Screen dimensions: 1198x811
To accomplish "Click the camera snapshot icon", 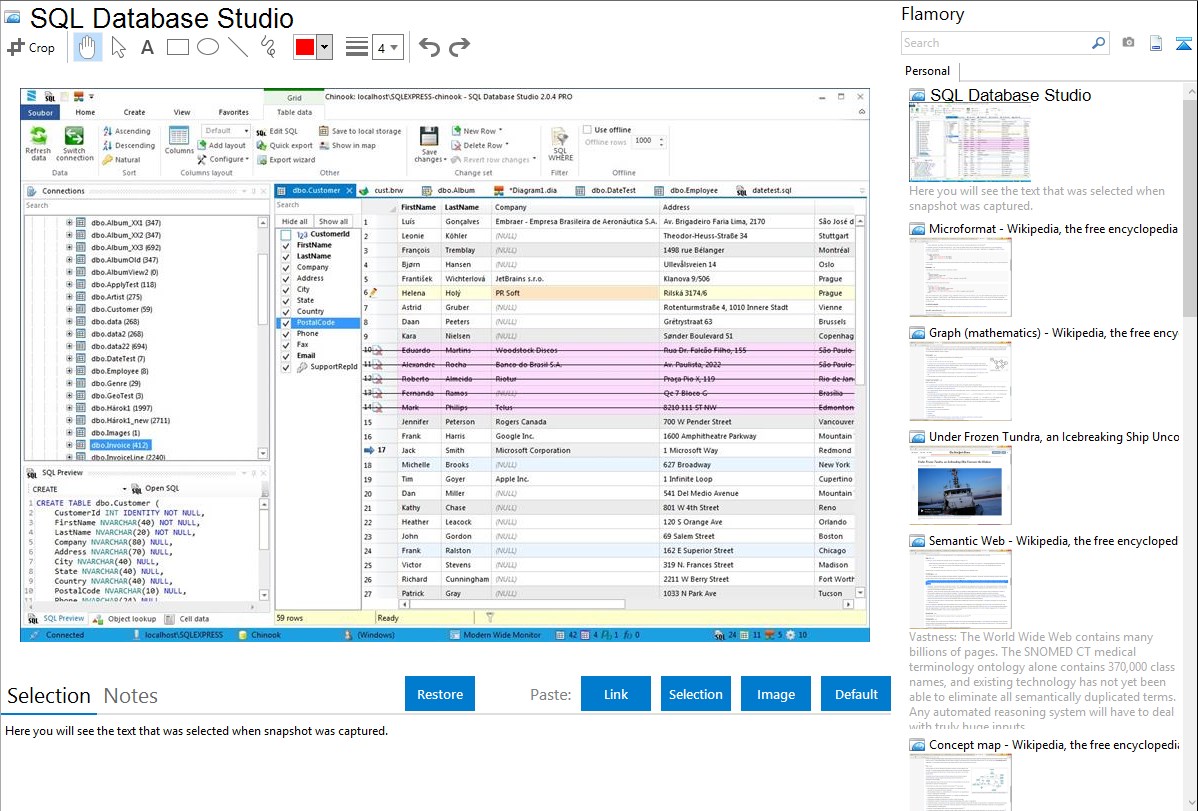I will click(x=1128, y=43).
